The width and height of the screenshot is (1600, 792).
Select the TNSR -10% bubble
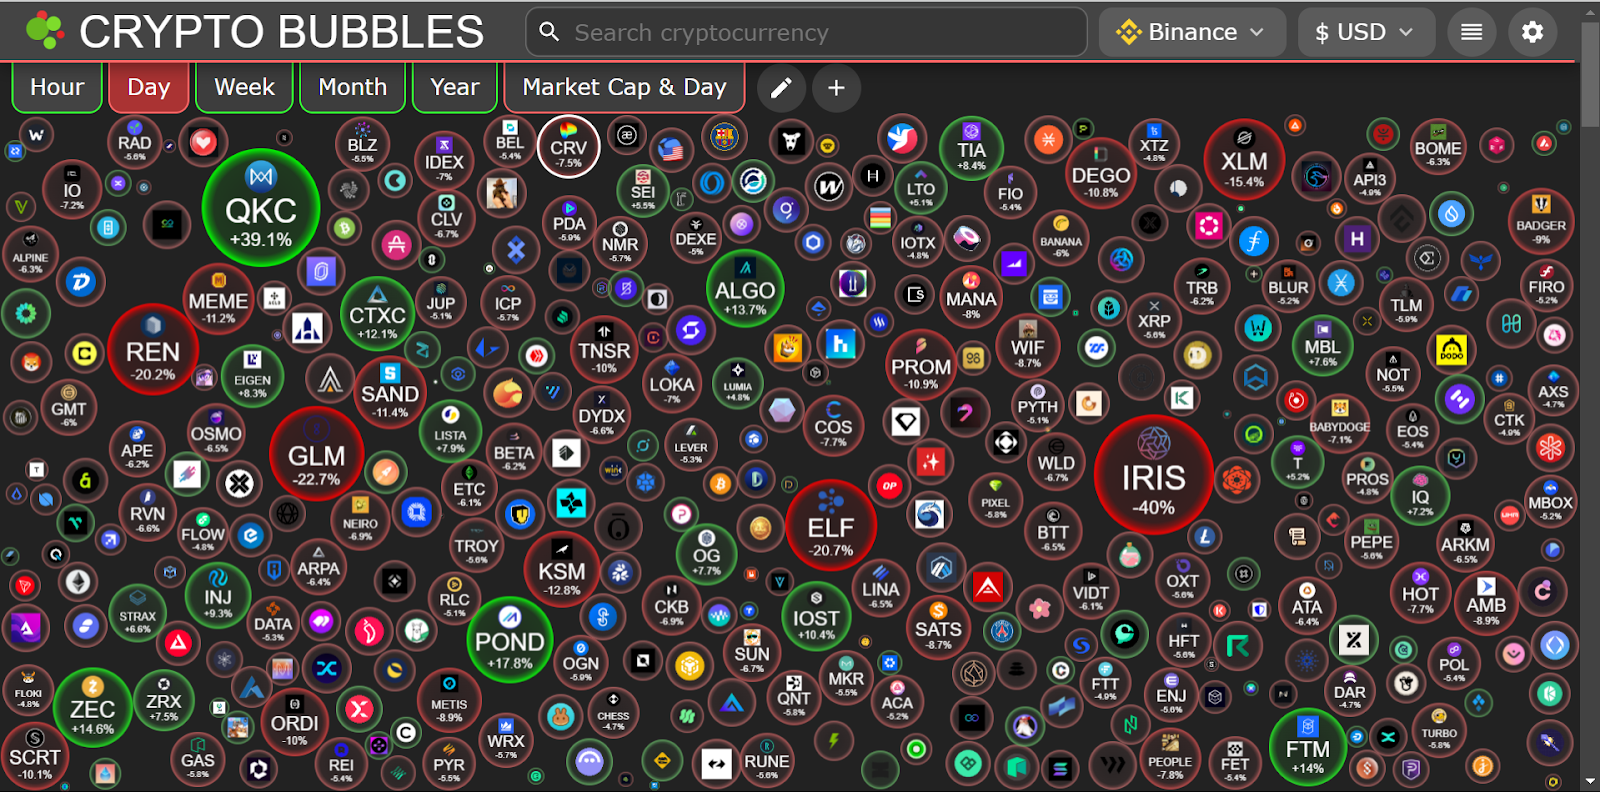coord(604,348)
